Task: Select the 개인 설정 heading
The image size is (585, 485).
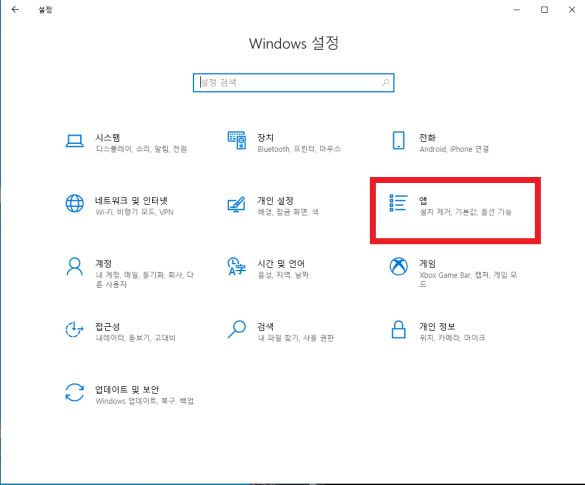Action: (x=275, y=200)
